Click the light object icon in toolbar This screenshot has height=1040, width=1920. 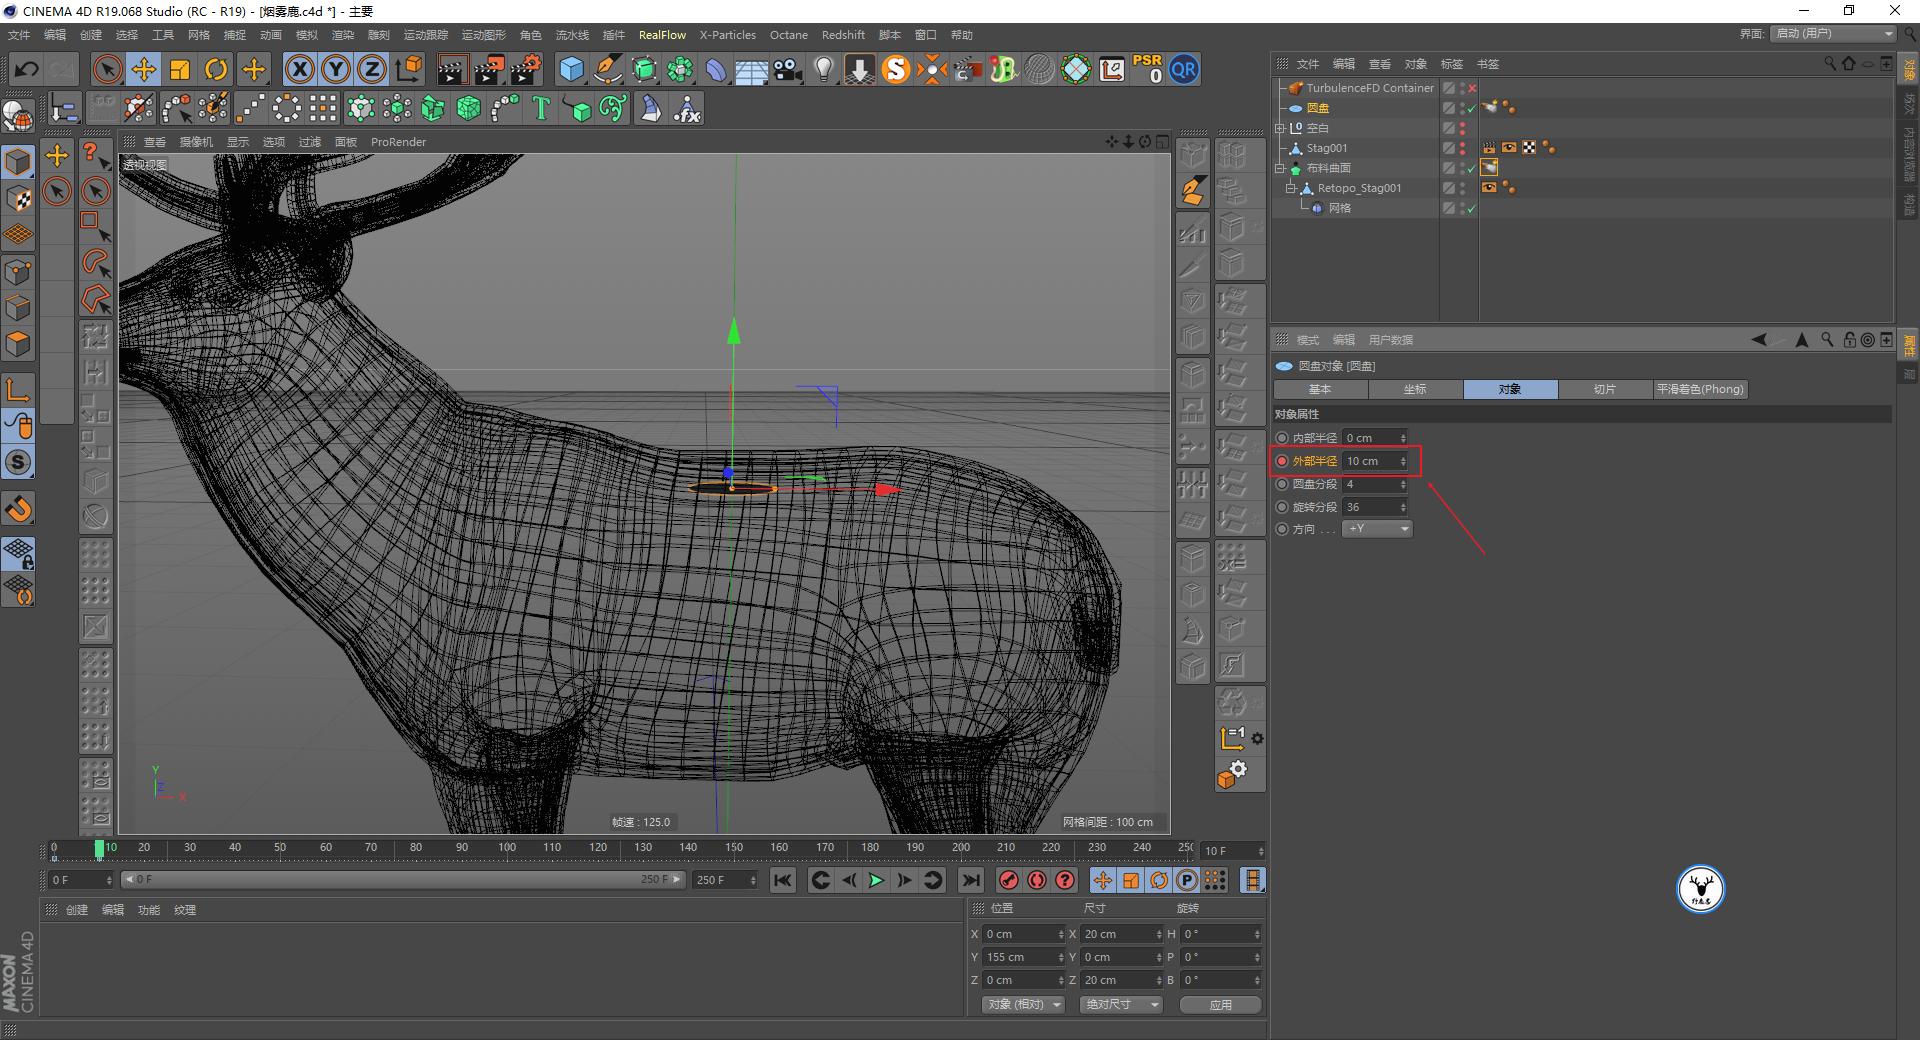(822, 69)
